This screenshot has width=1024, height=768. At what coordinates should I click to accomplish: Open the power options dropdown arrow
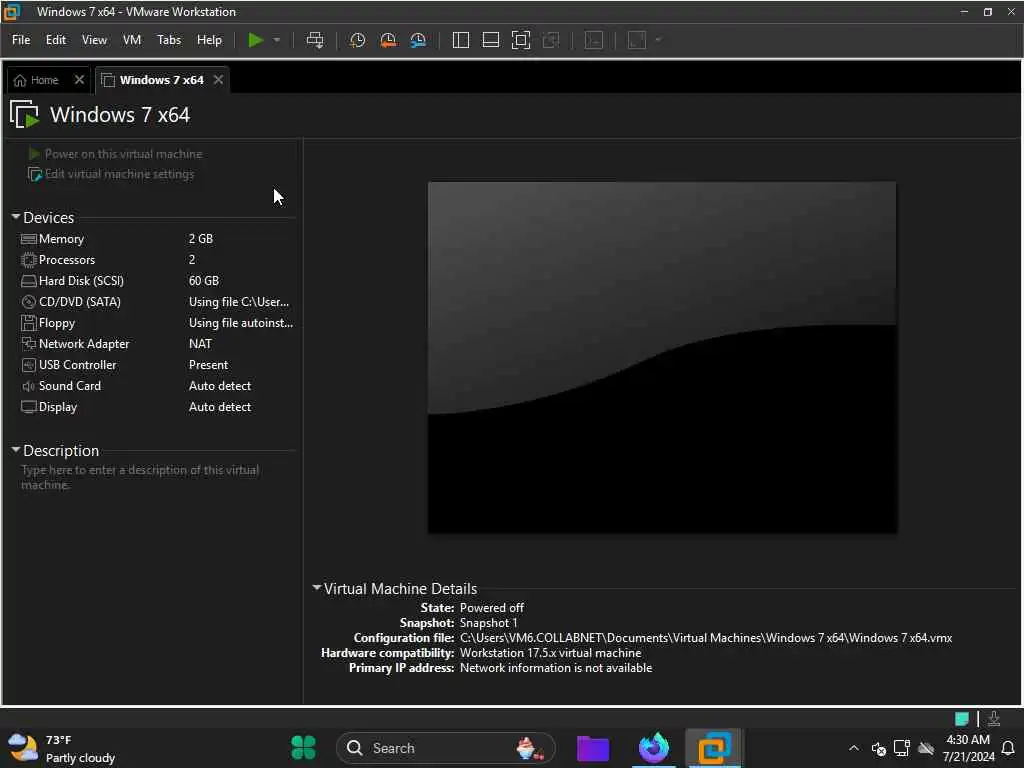click(277, 40)
